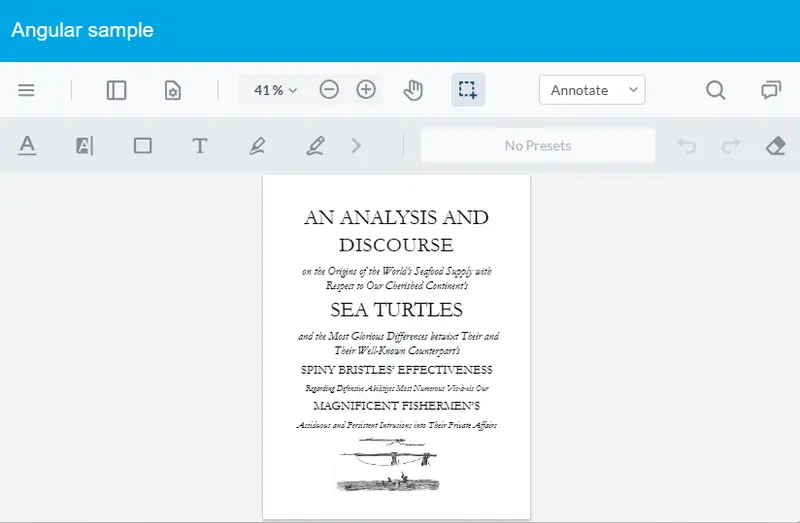Viewport: 800px width, 523px height.
Task: Undo the last annotation
Action: click(x=687, y=146)
